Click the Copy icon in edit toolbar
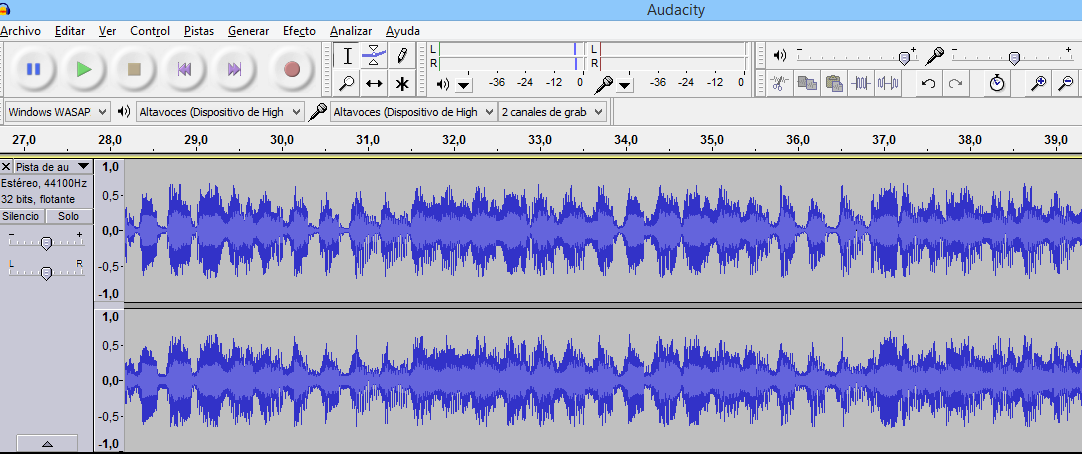Viewport: 1082px width, 454px height. (807, 83)
